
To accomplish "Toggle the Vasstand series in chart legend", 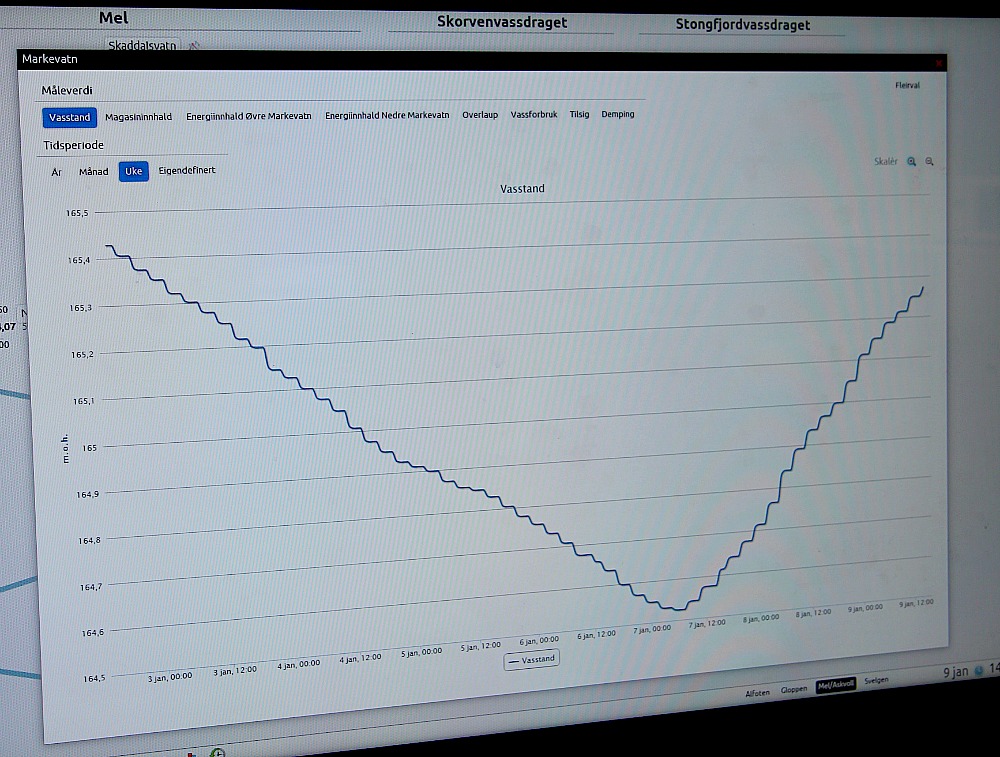I will pyautogui.click(x=532, y=659).
